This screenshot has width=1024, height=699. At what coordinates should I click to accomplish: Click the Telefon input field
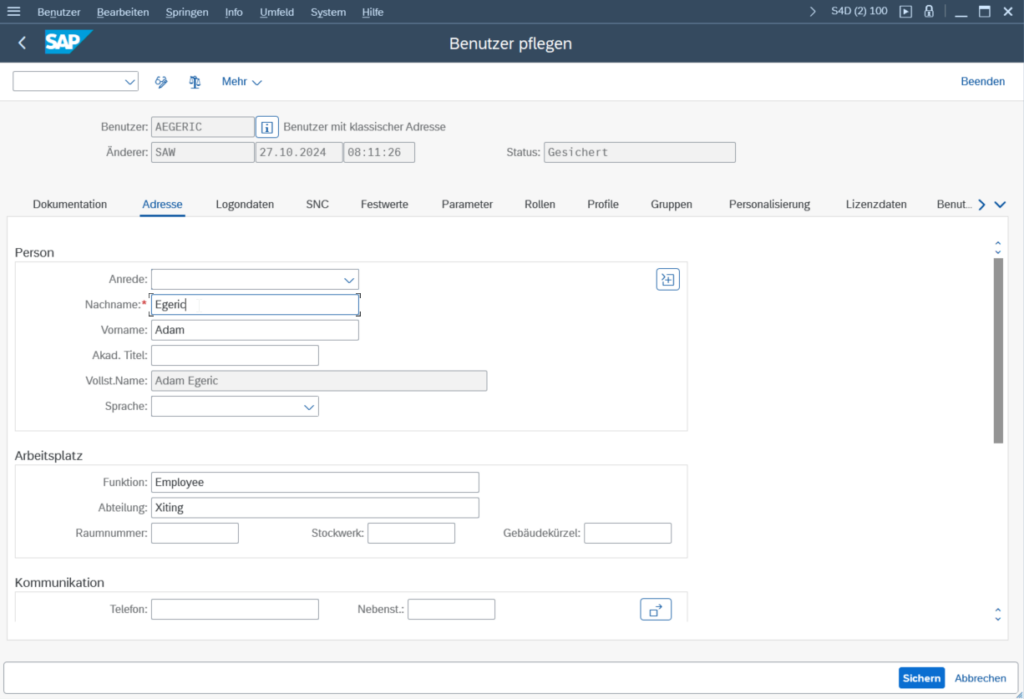pyautogui.click(x=235, y=610)
